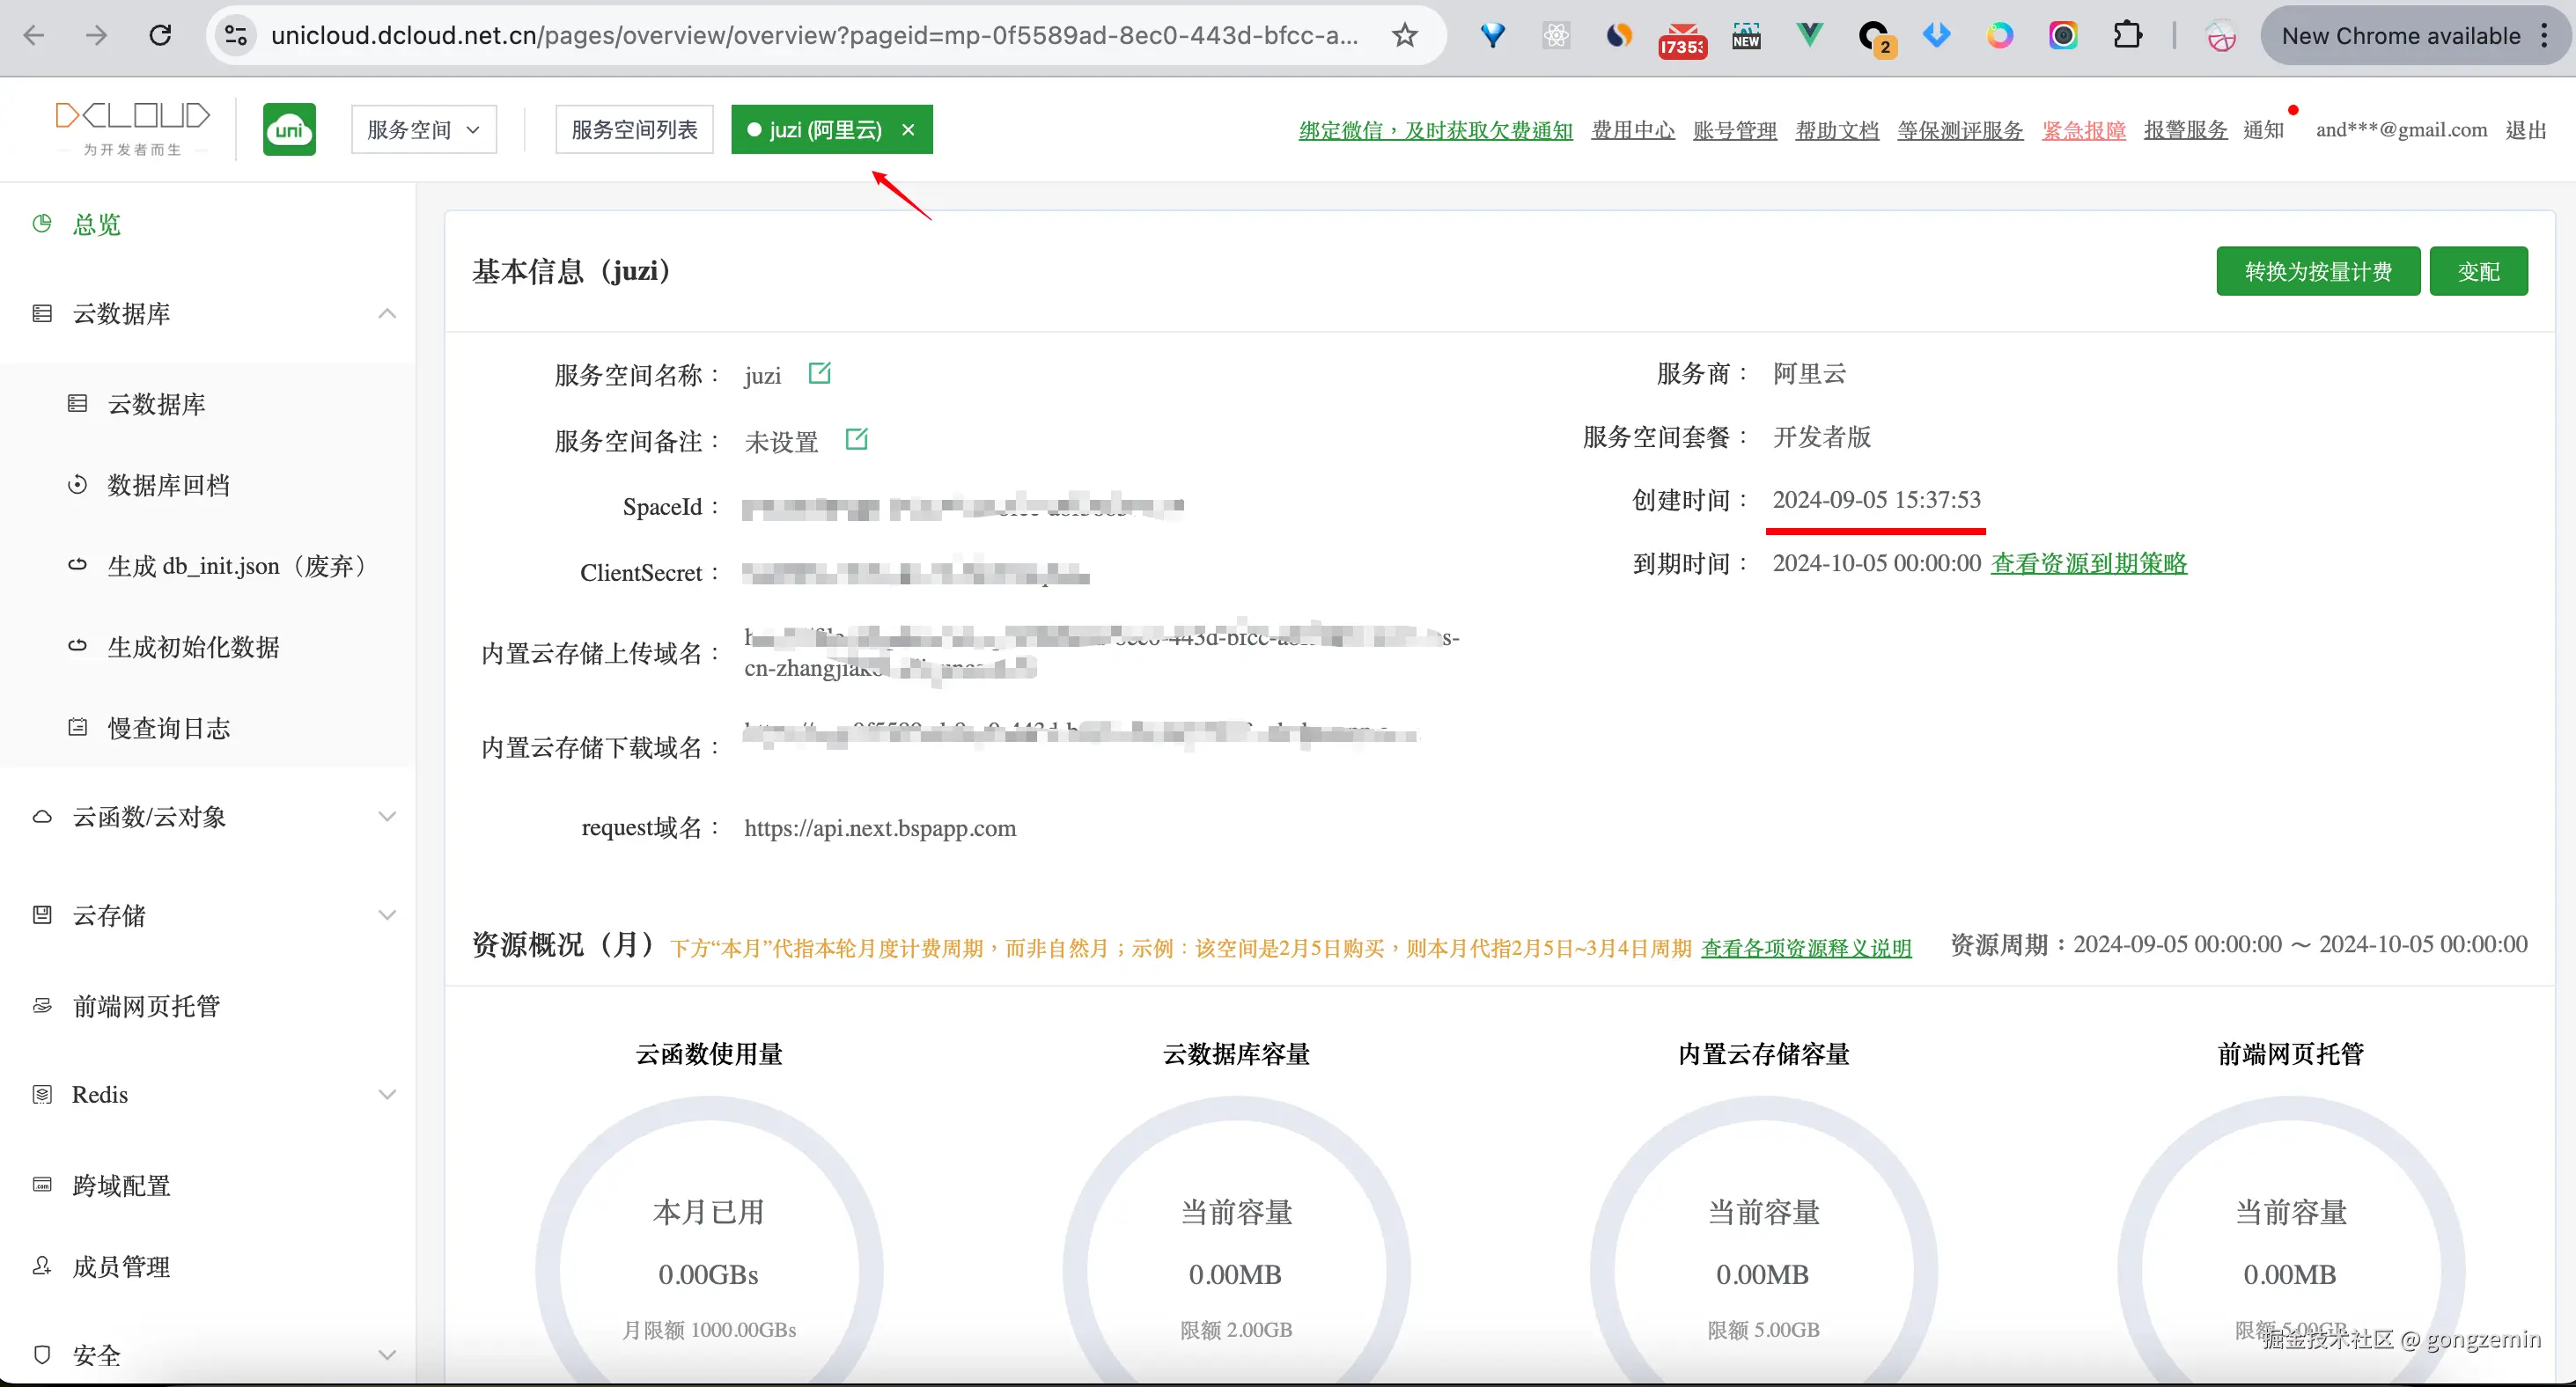Viewport: 2576px width, 1387px height.
Task: Close the juzi (阿里云) tab
Action: (908, 130)
